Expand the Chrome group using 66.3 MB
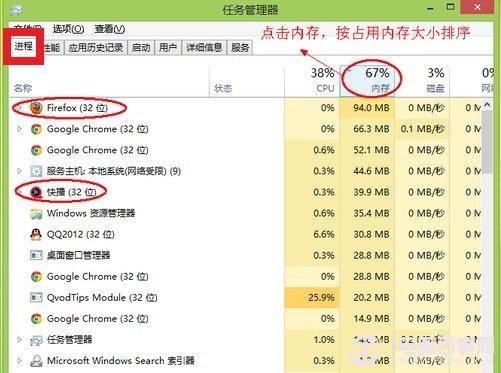The image size is (501, 373). [x=19, y=129]
